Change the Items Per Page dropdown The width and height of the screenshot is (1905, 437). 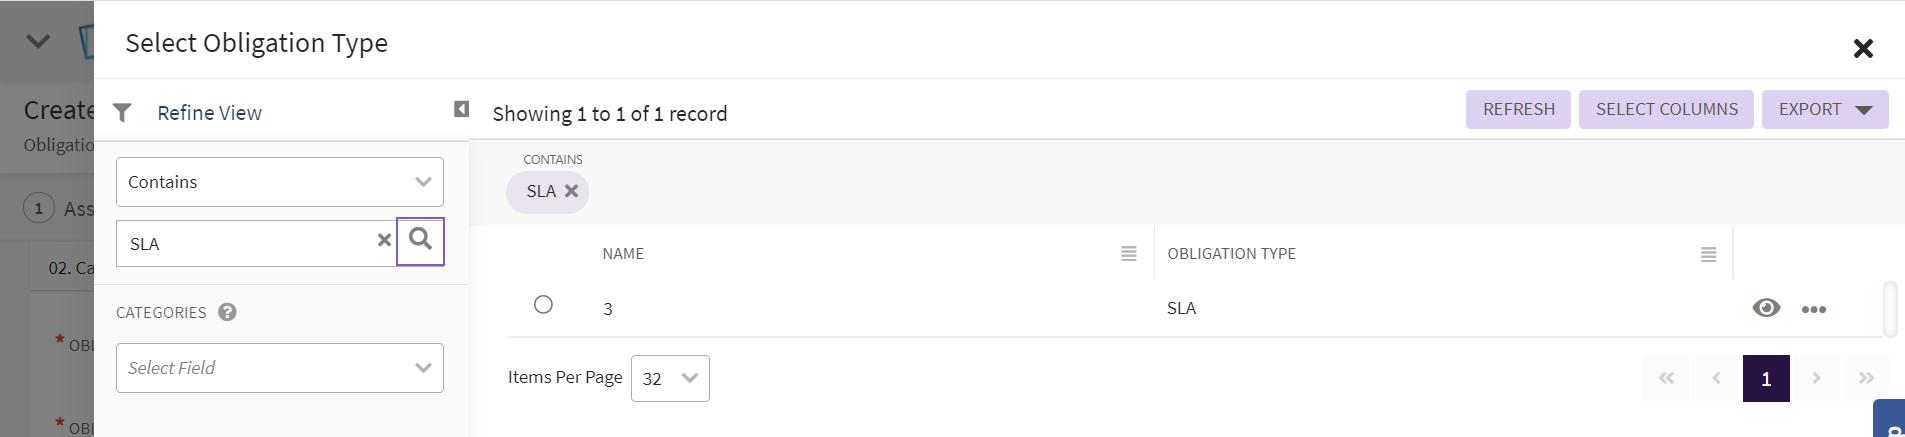(x=670, y=379)
